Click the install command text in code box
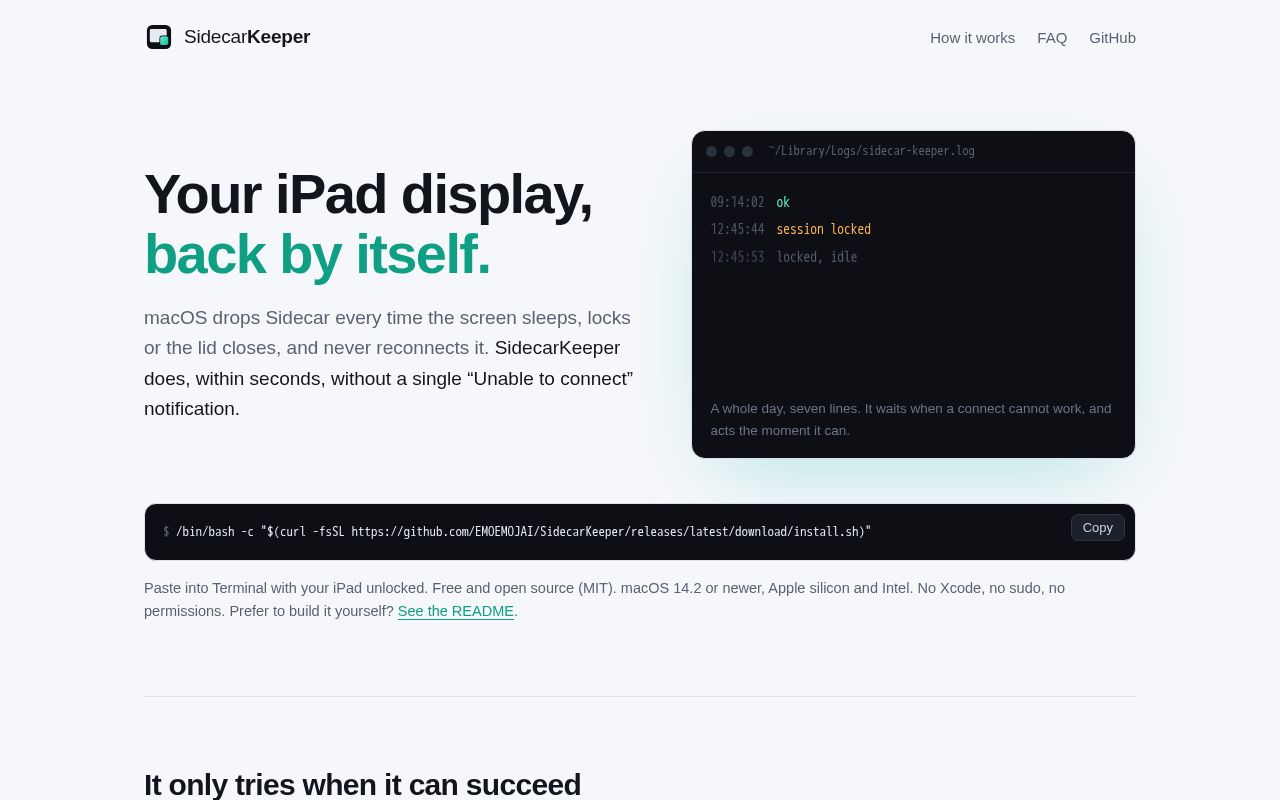 pos(523,532)
